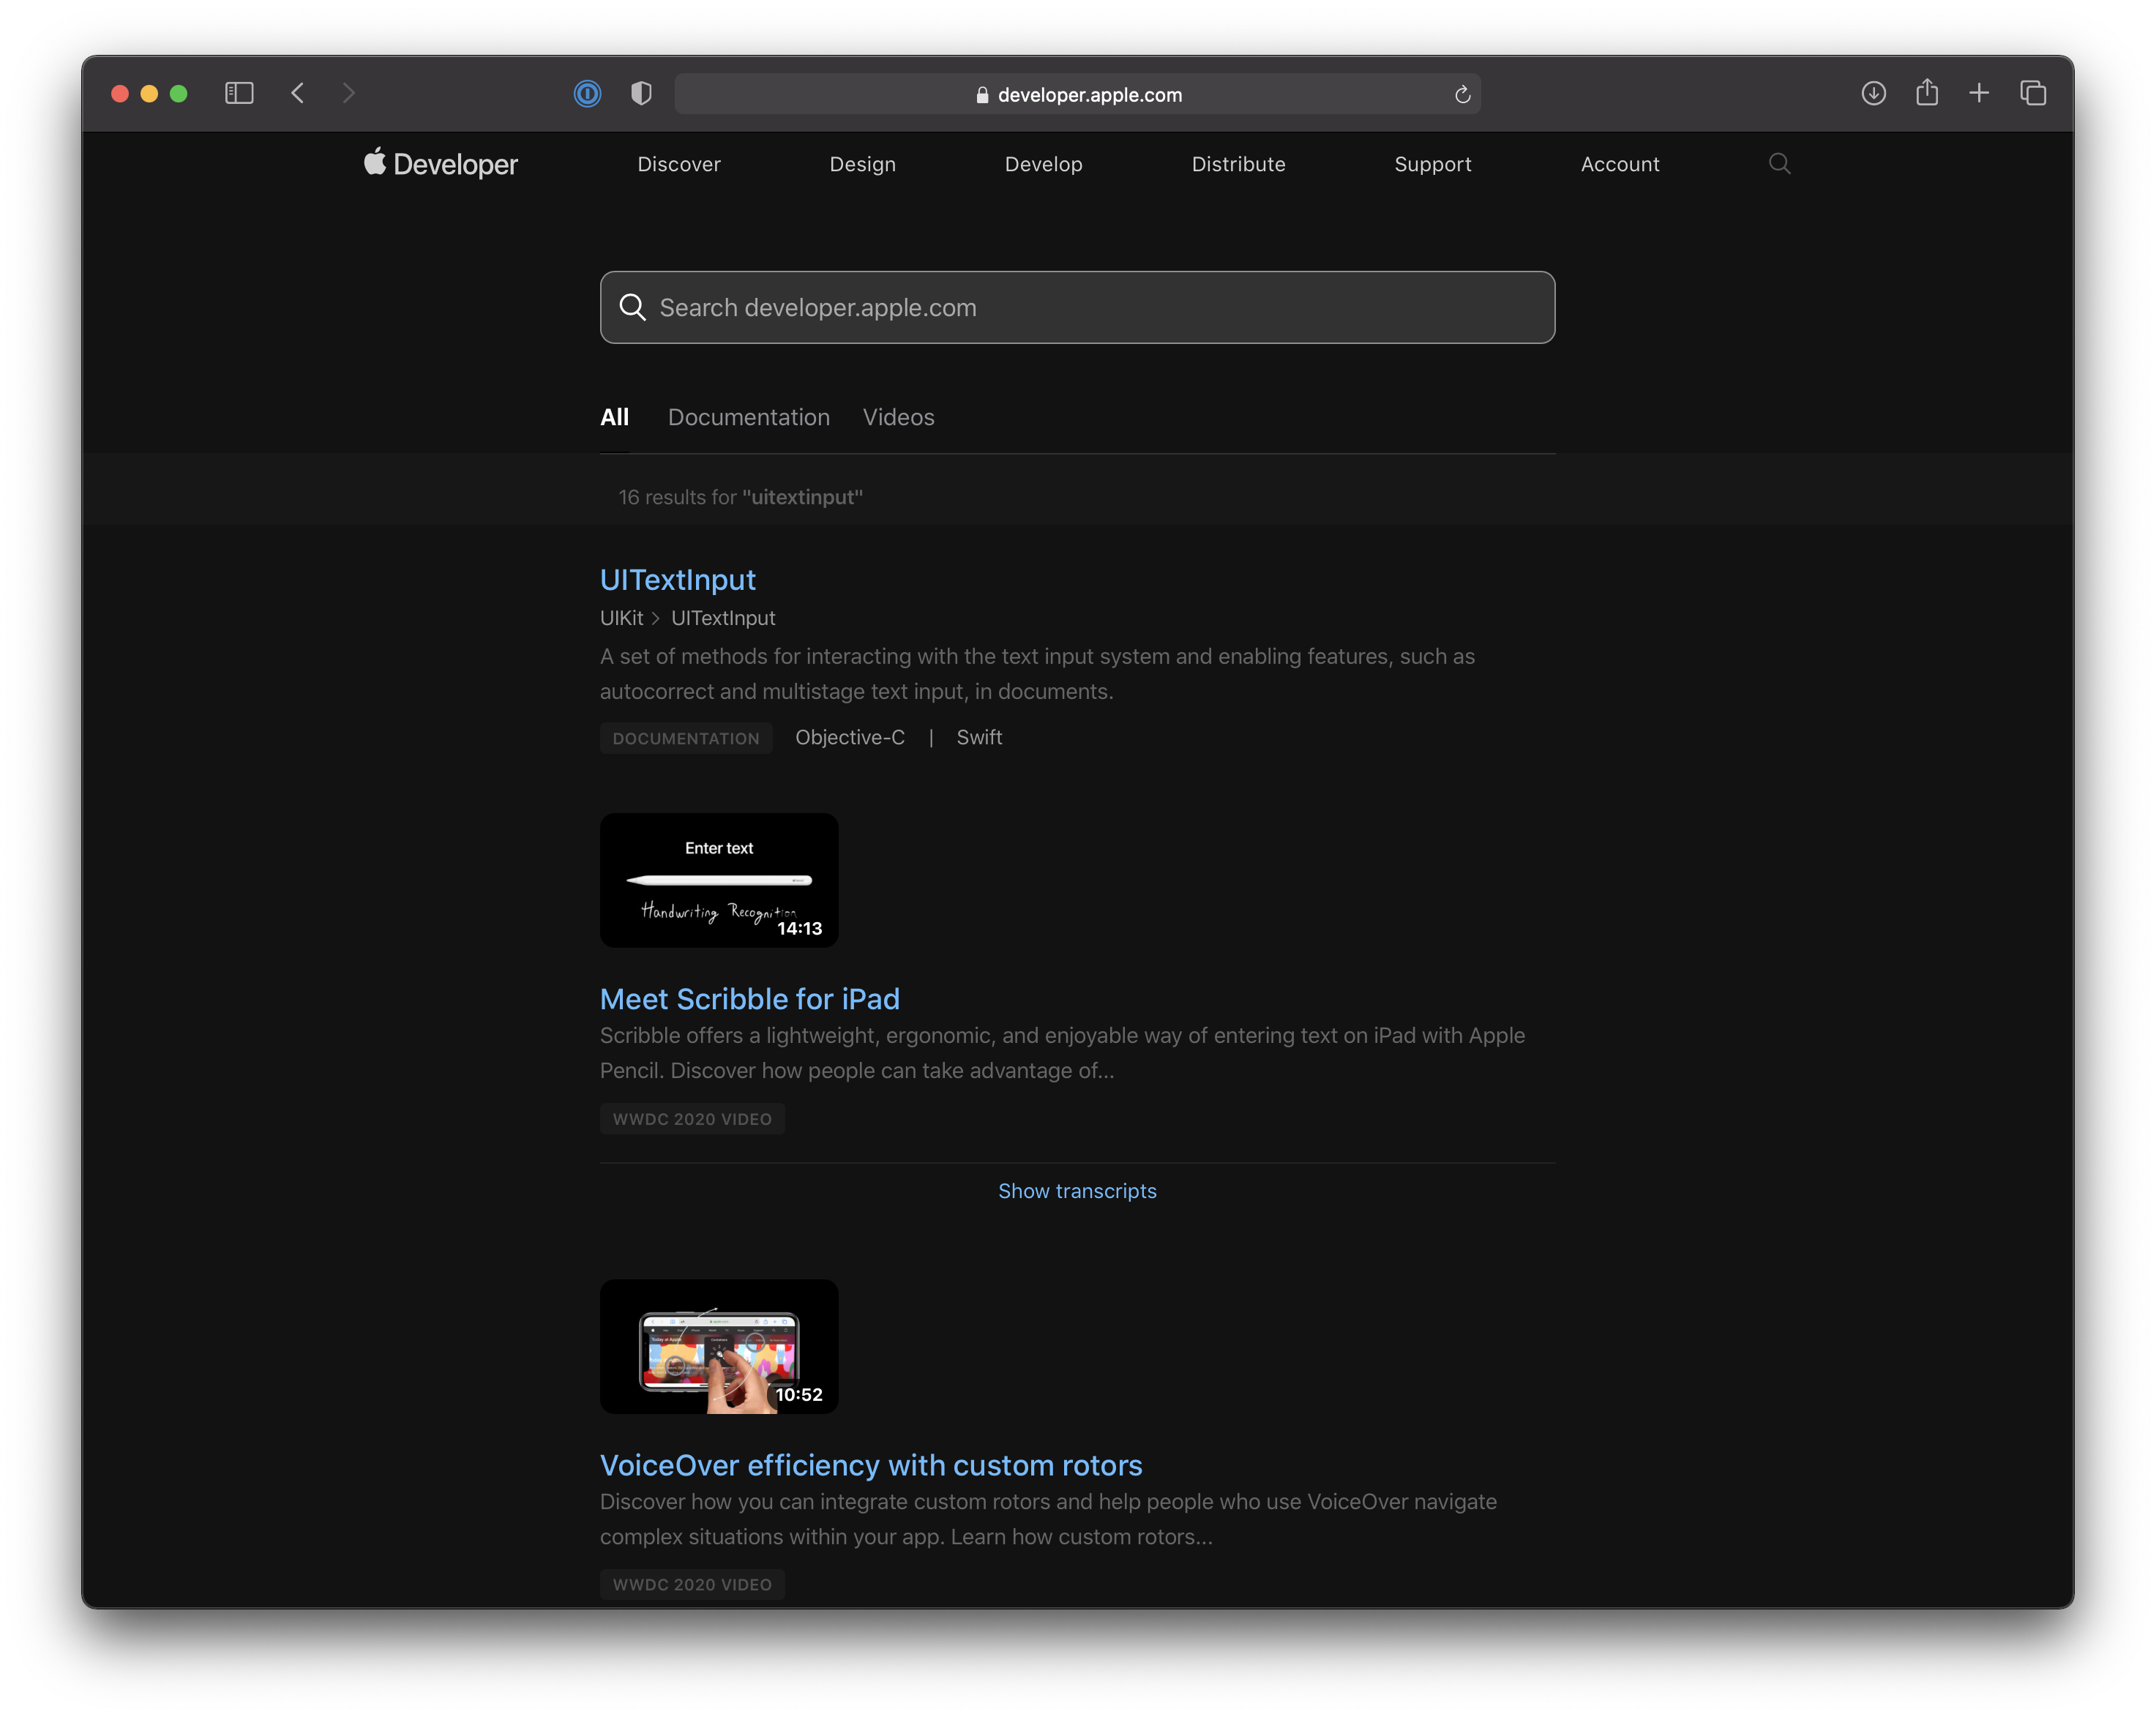Switch to the Videos results tab
The image size is (2156, 1717).
(x=898, y=417)
